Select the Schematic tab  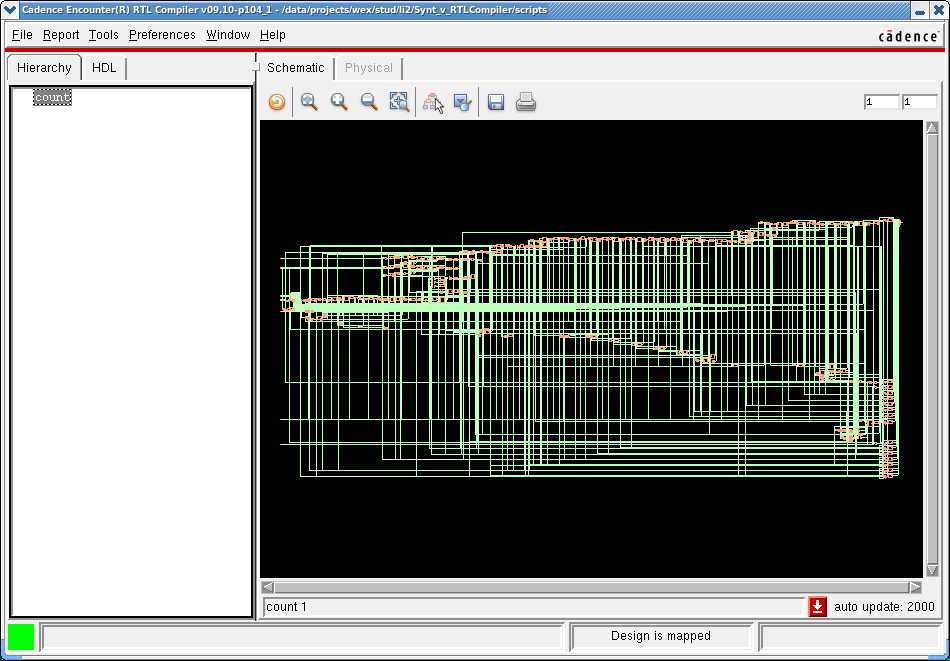point(296,68)
